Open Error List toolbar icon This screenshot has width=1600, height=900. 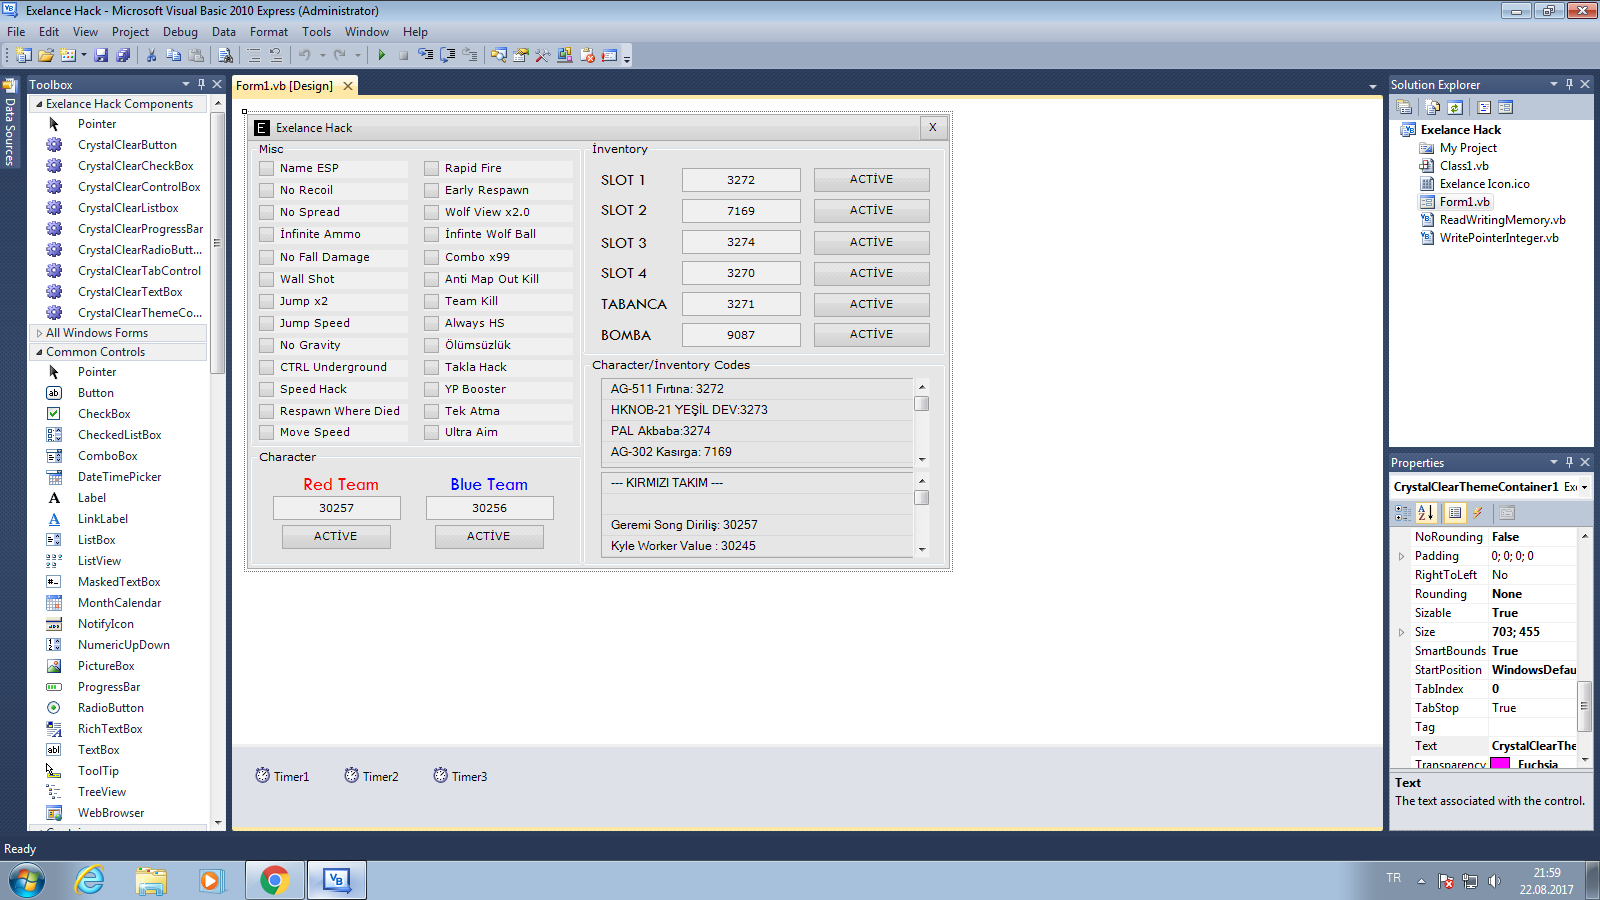pos(588,56)
